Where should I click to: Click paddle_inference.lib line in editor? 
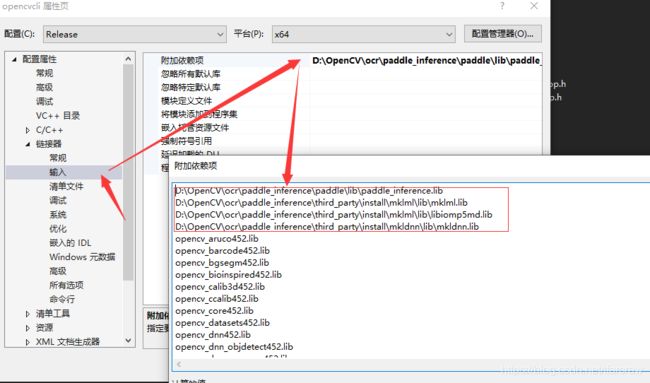tap(309, 191)
